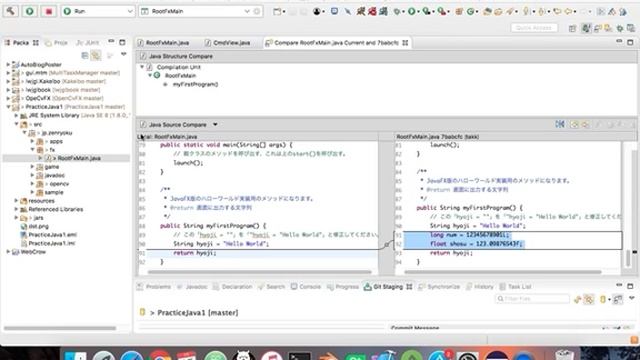Collapse the src folder

16,124
